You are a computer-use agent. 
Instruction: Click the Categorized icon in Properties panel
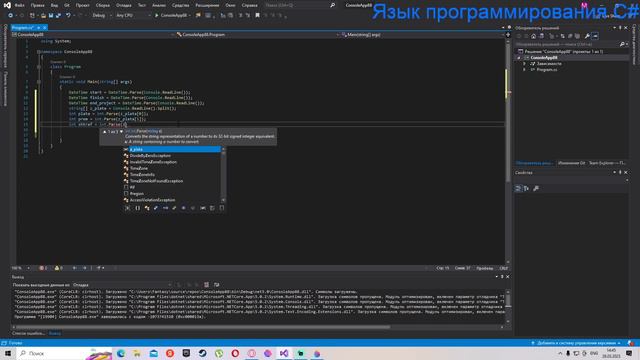point(518,188)
